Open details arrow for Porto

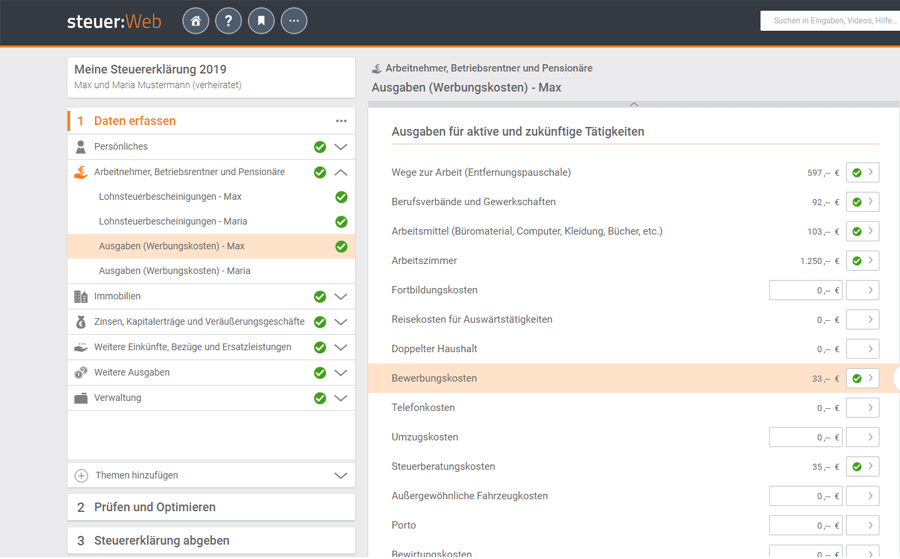point(863,525)
